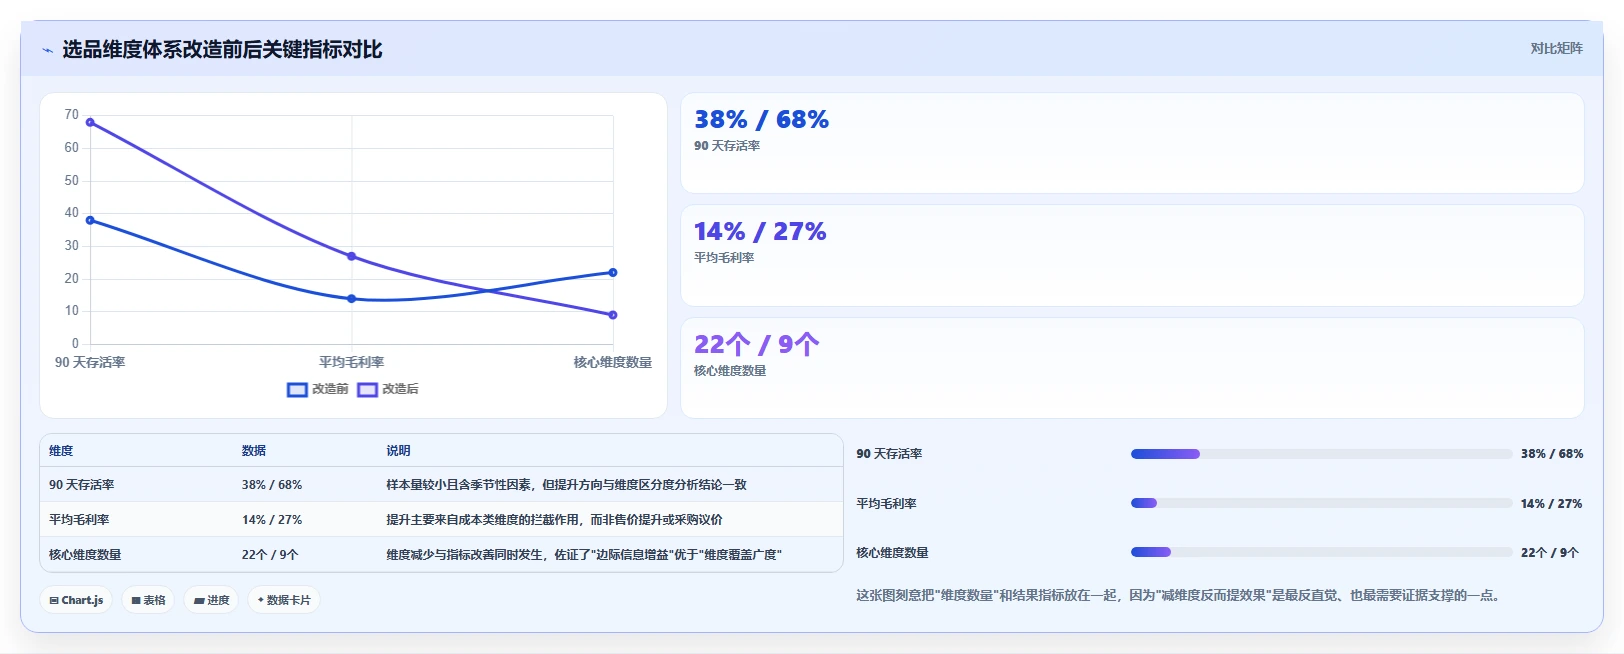Image resolution: width=1624 pixels, height=654 pixels.
Task: Click the 改造后 data point at 68
Action: click(90, 122)
